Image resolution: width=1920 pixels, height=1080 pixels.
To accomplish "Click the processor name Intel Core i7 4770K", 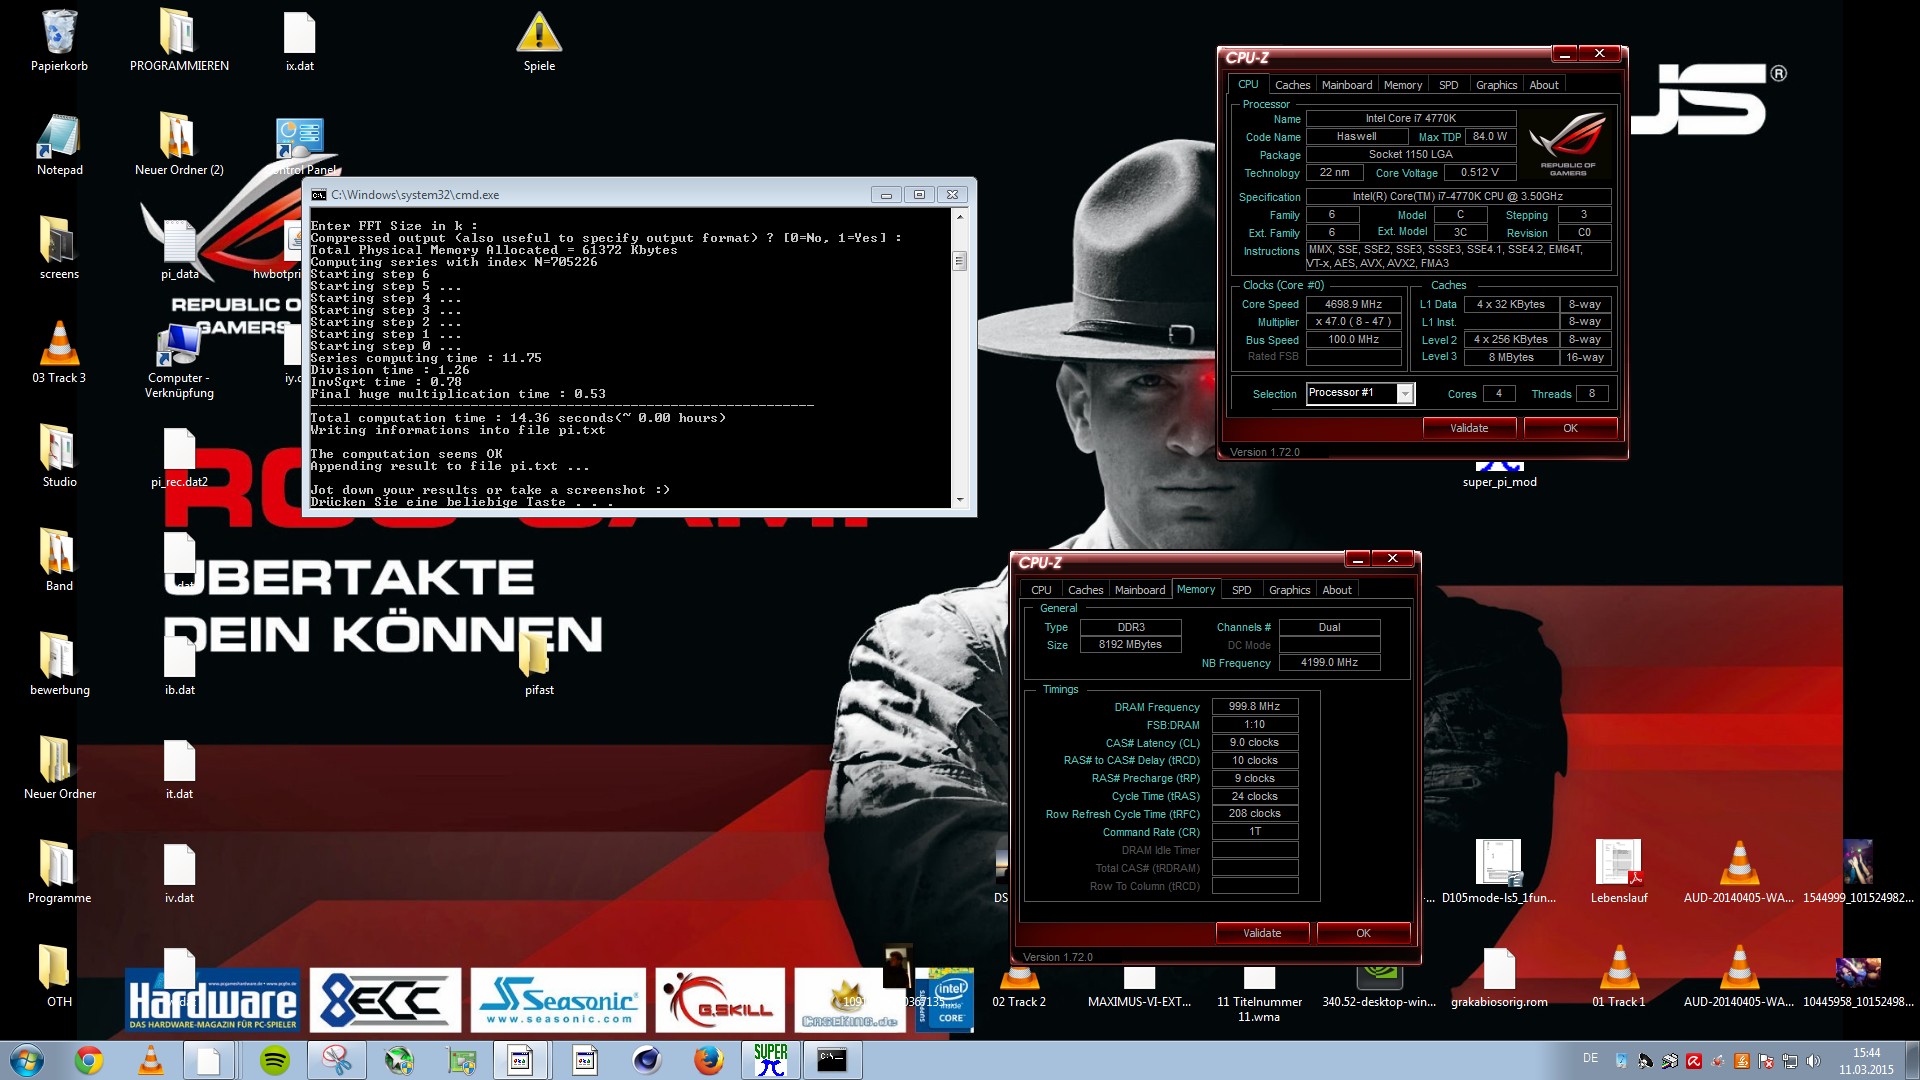I will (1411, 118).
